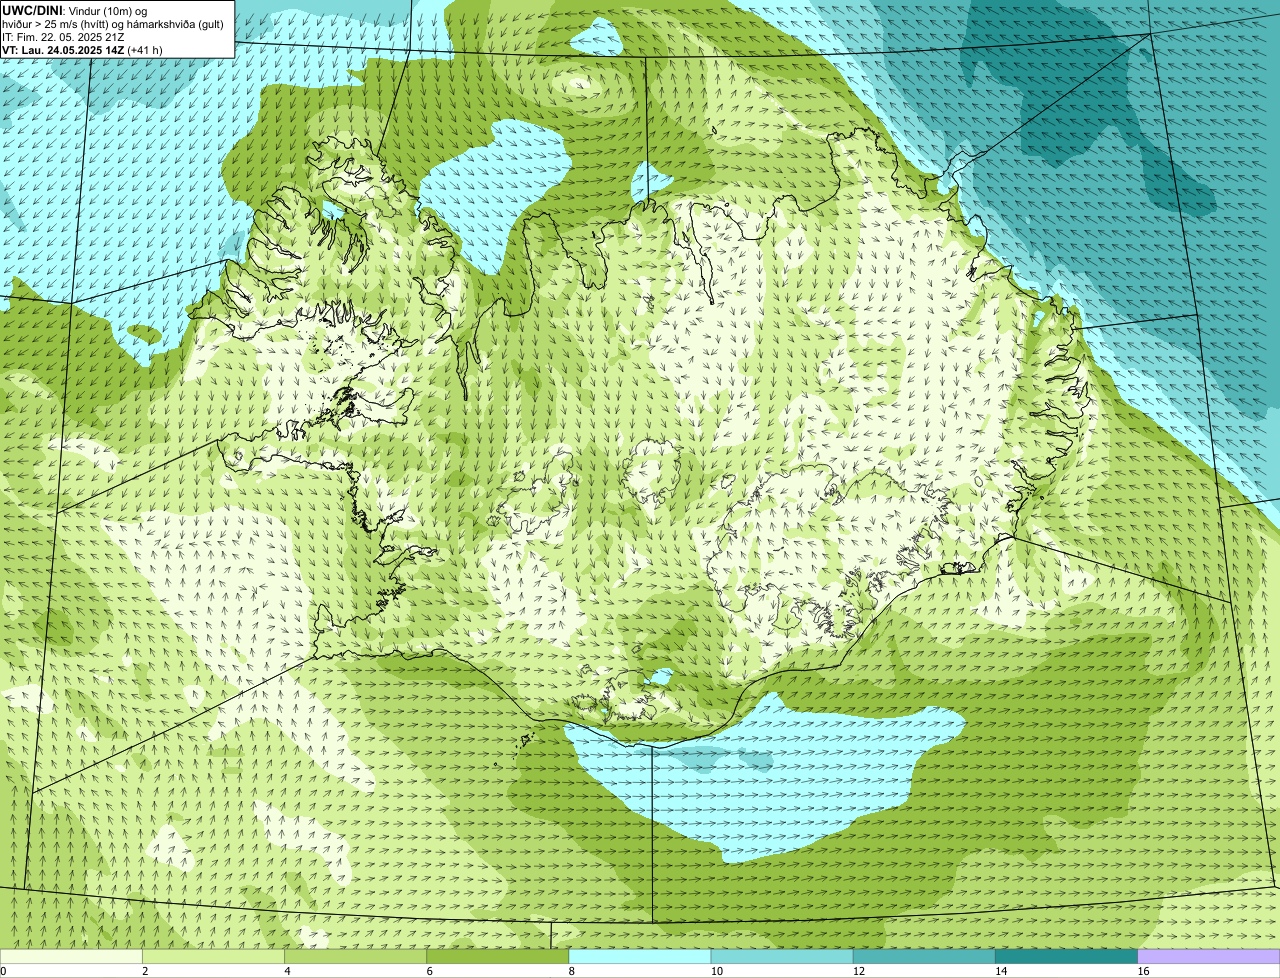Click the legend scale label 2
Image resolution: width=1280 pixels, height=978 pixels.
(x=145, y=971)
